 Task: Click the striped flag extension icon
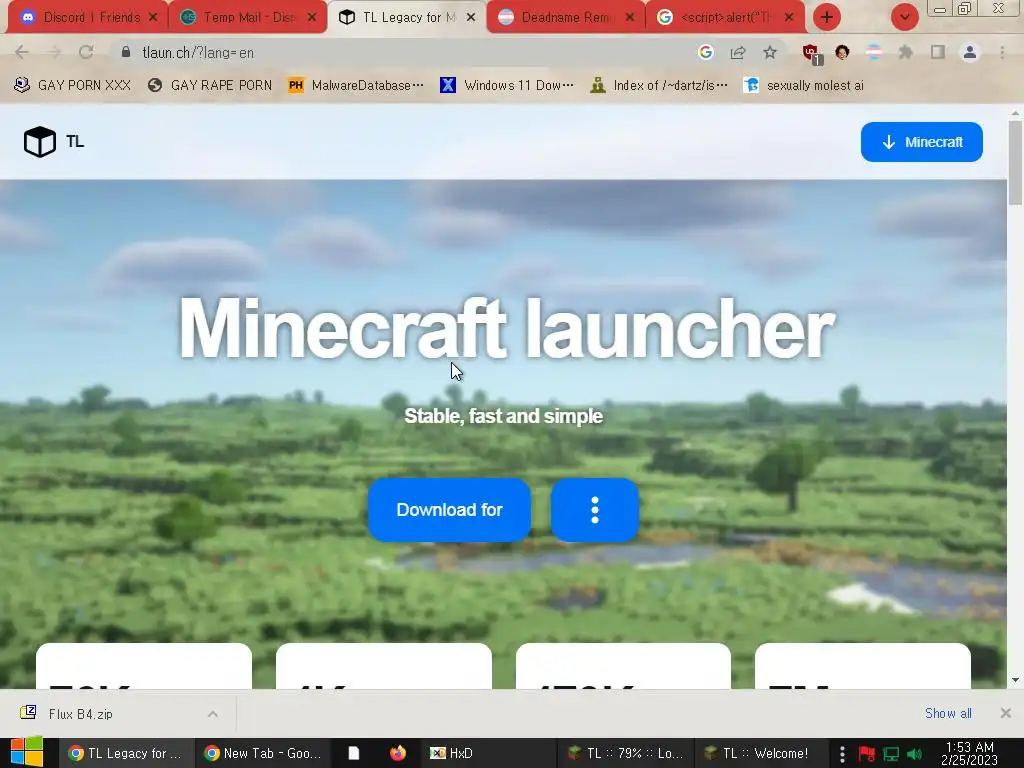[x=874, y=52]
